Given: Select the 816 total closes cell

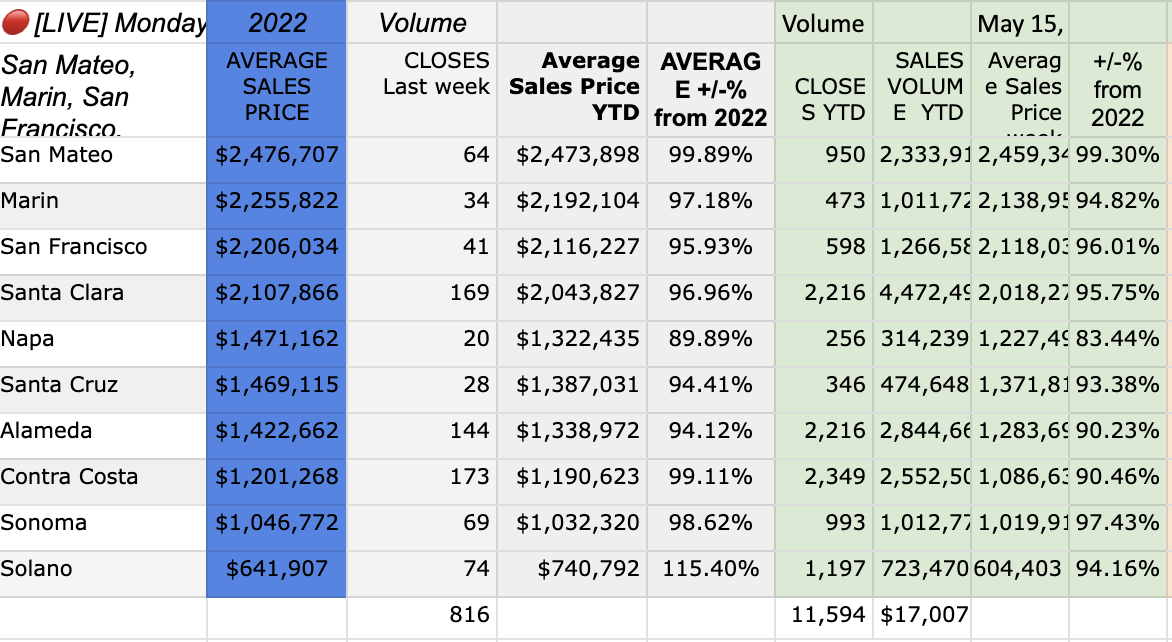Looking at the screenshot, I should pos(422,619).
